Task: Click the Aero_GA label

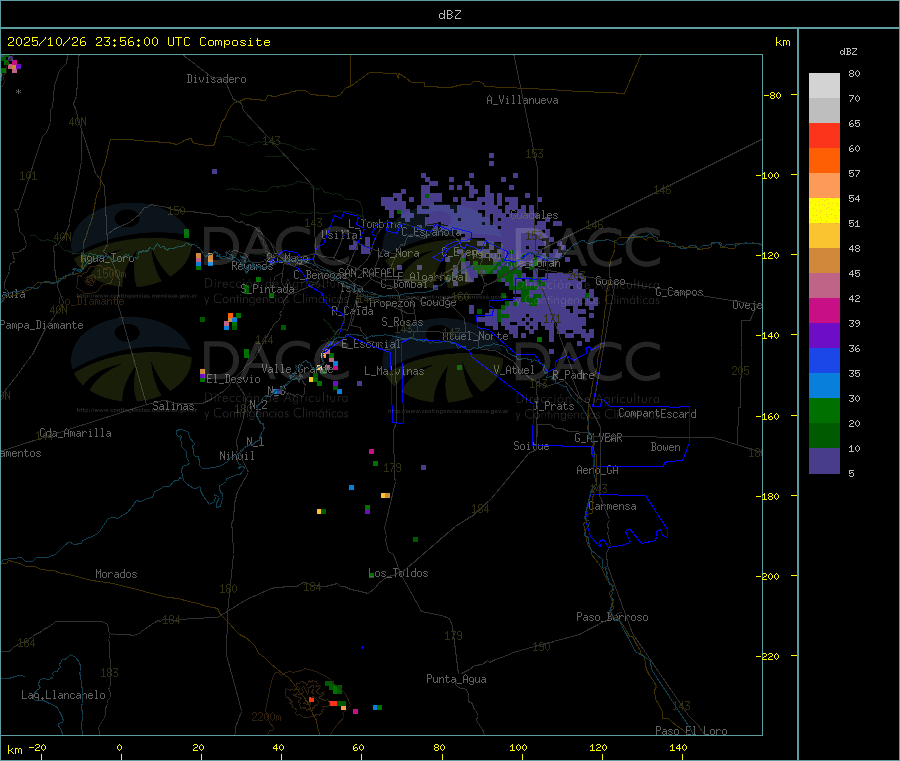Action: pos(597,471)
